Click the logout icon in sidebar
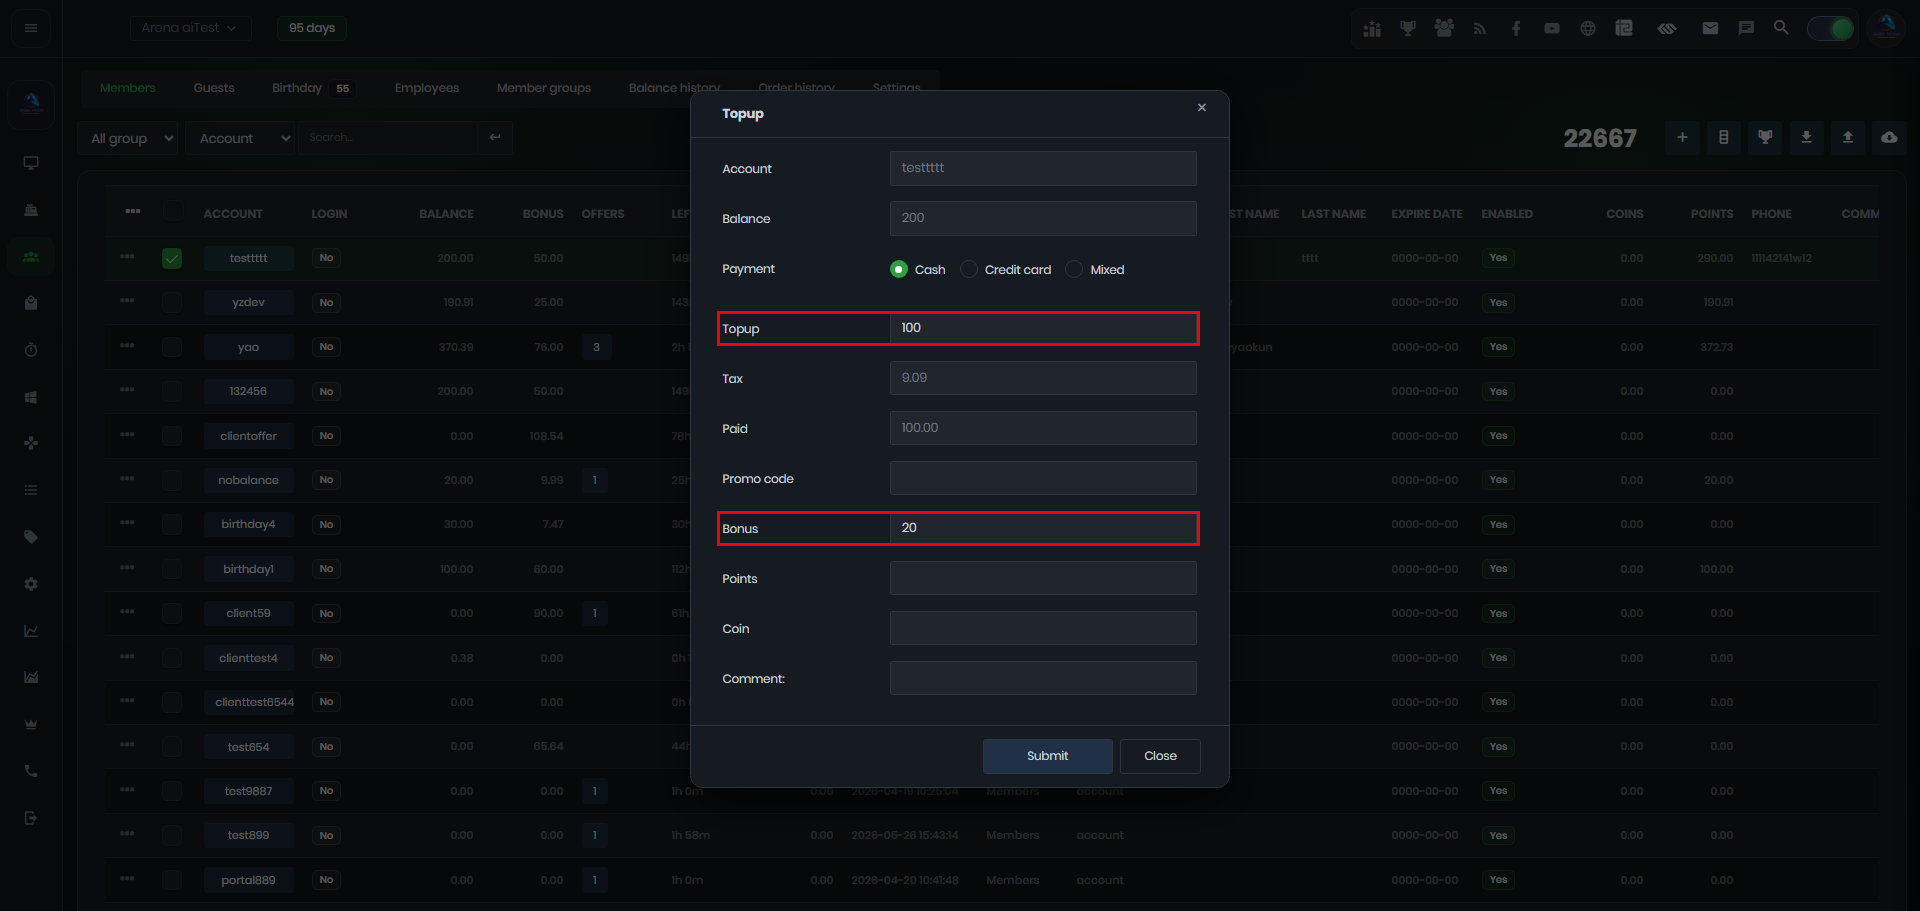Screen dimensions: 1920x911 pyautogui.click(x=31, y=818)
